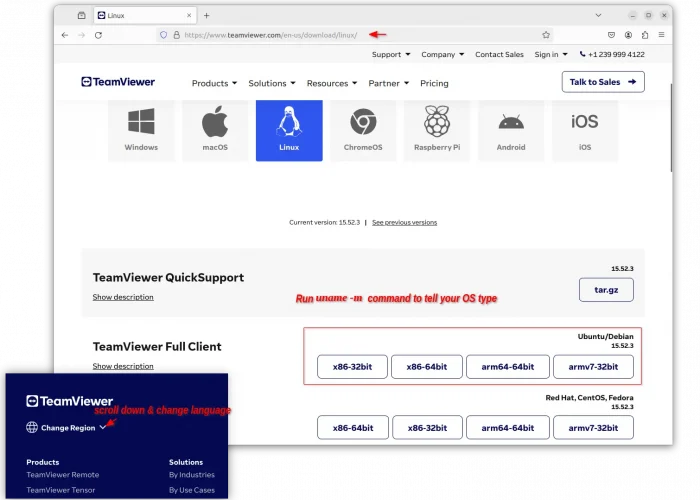
Task: Choose the macOS Apple icon tile
Action: tap(215, 129)
